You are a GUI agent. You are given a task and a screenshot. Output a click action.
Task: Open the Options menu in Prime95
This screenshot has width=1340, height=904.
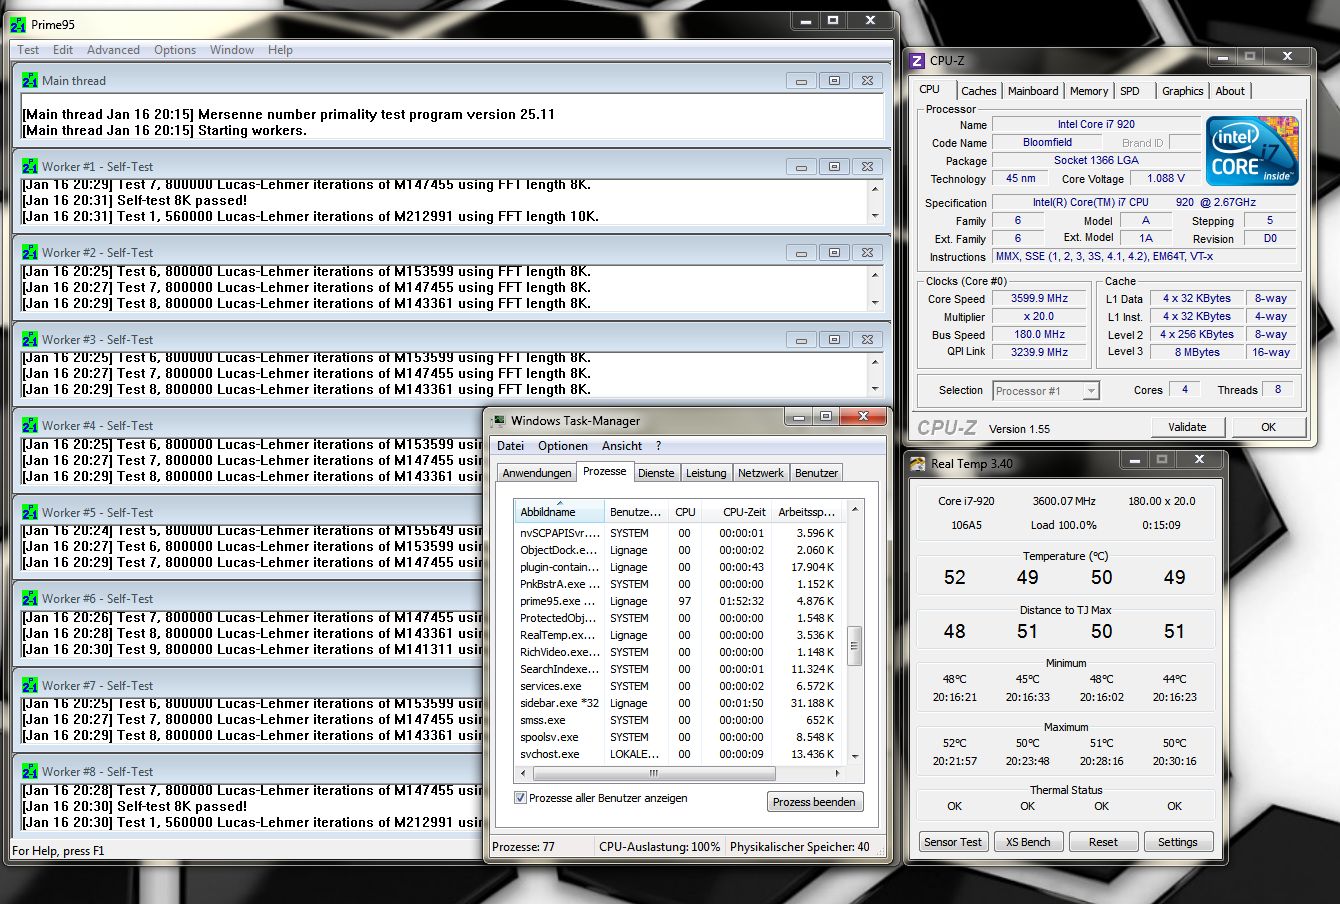click(x=175, y=50)
